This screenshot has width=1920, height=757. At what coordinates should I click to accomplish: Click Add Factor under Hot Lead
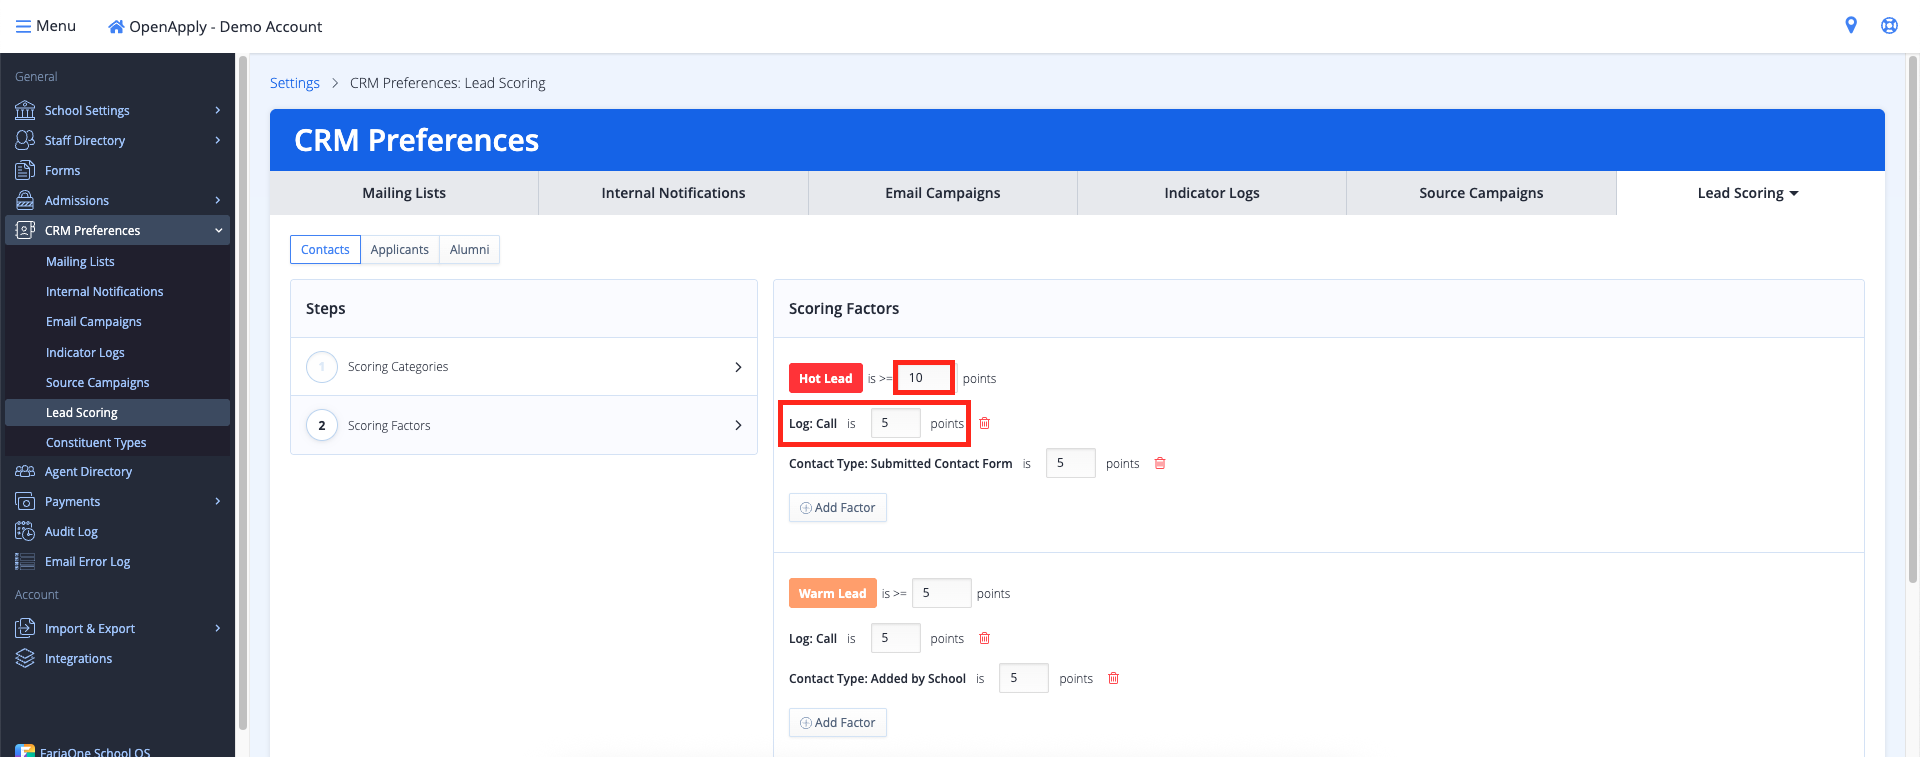(838, 508)
